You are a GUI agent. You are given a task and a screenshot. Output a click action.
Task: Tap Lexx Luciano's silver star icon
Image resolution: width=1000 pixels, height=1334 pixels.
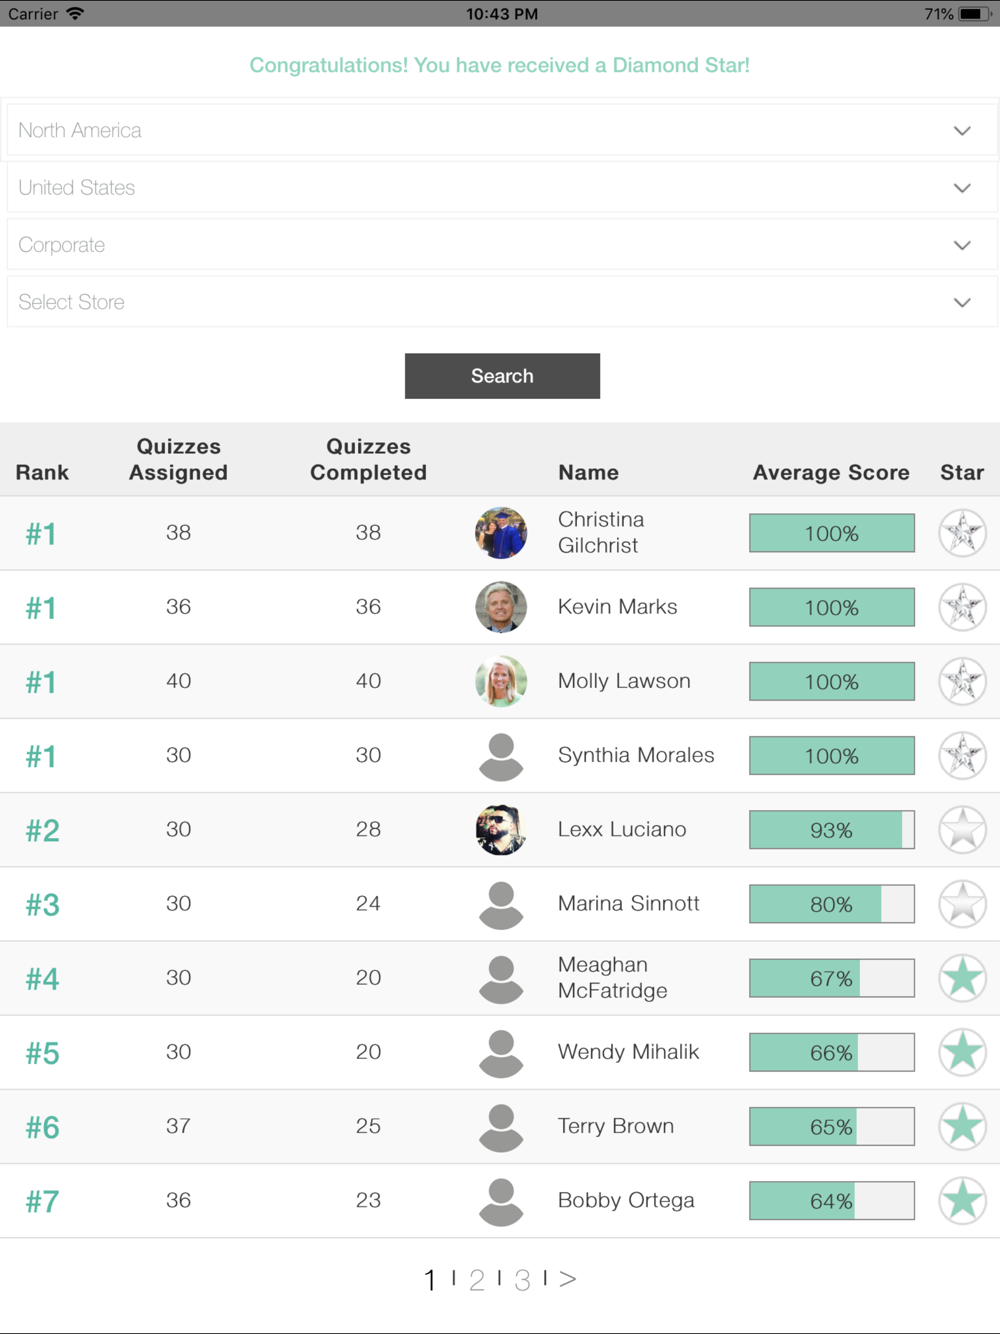[962, 830]
